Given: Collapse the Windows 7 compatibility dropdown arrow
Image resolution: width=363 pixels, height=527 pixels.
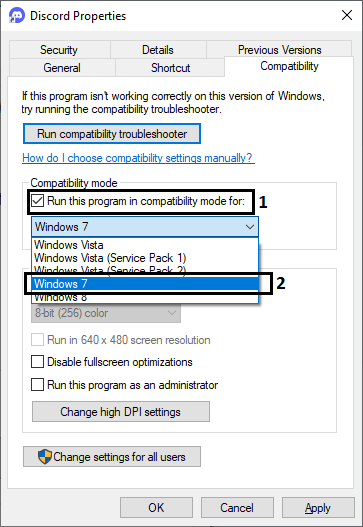Looking at the screenshot, I should (250, 227).
